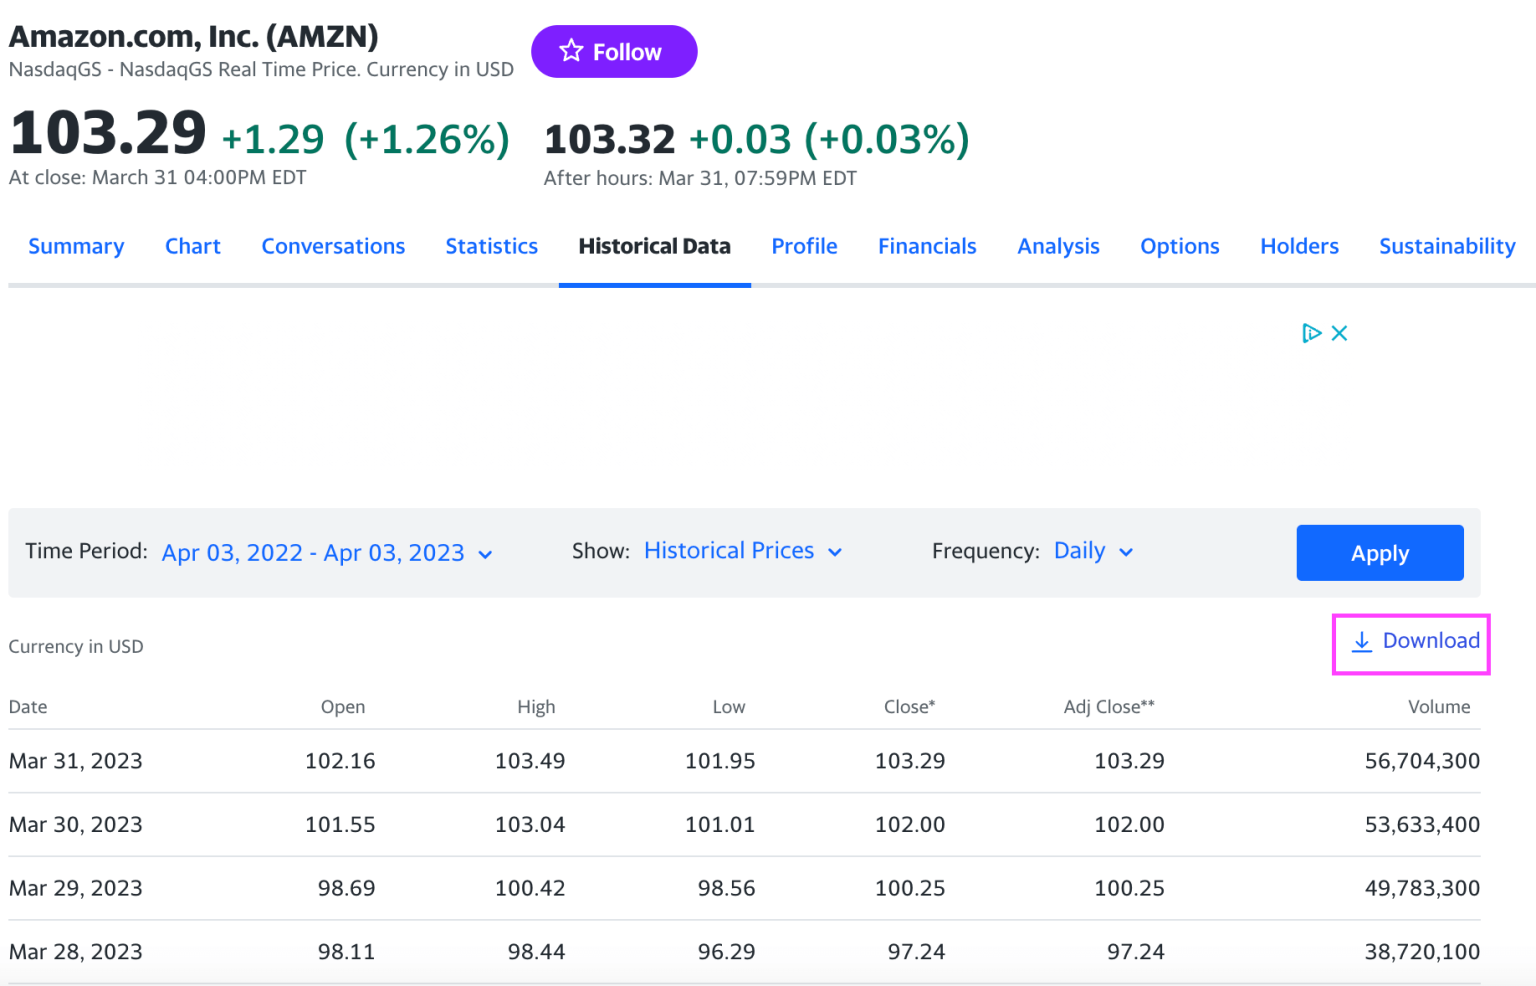The image size is (1536, 986).
Task: Close the advertisement with the X icon
Action: 1339,333
